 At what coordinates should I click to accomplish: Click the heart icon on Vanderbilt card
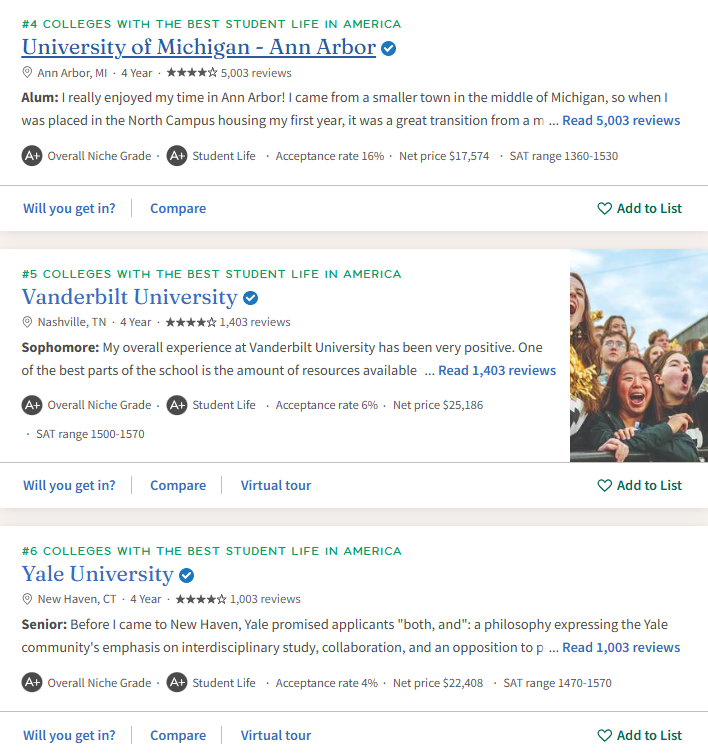click(604, 486)
